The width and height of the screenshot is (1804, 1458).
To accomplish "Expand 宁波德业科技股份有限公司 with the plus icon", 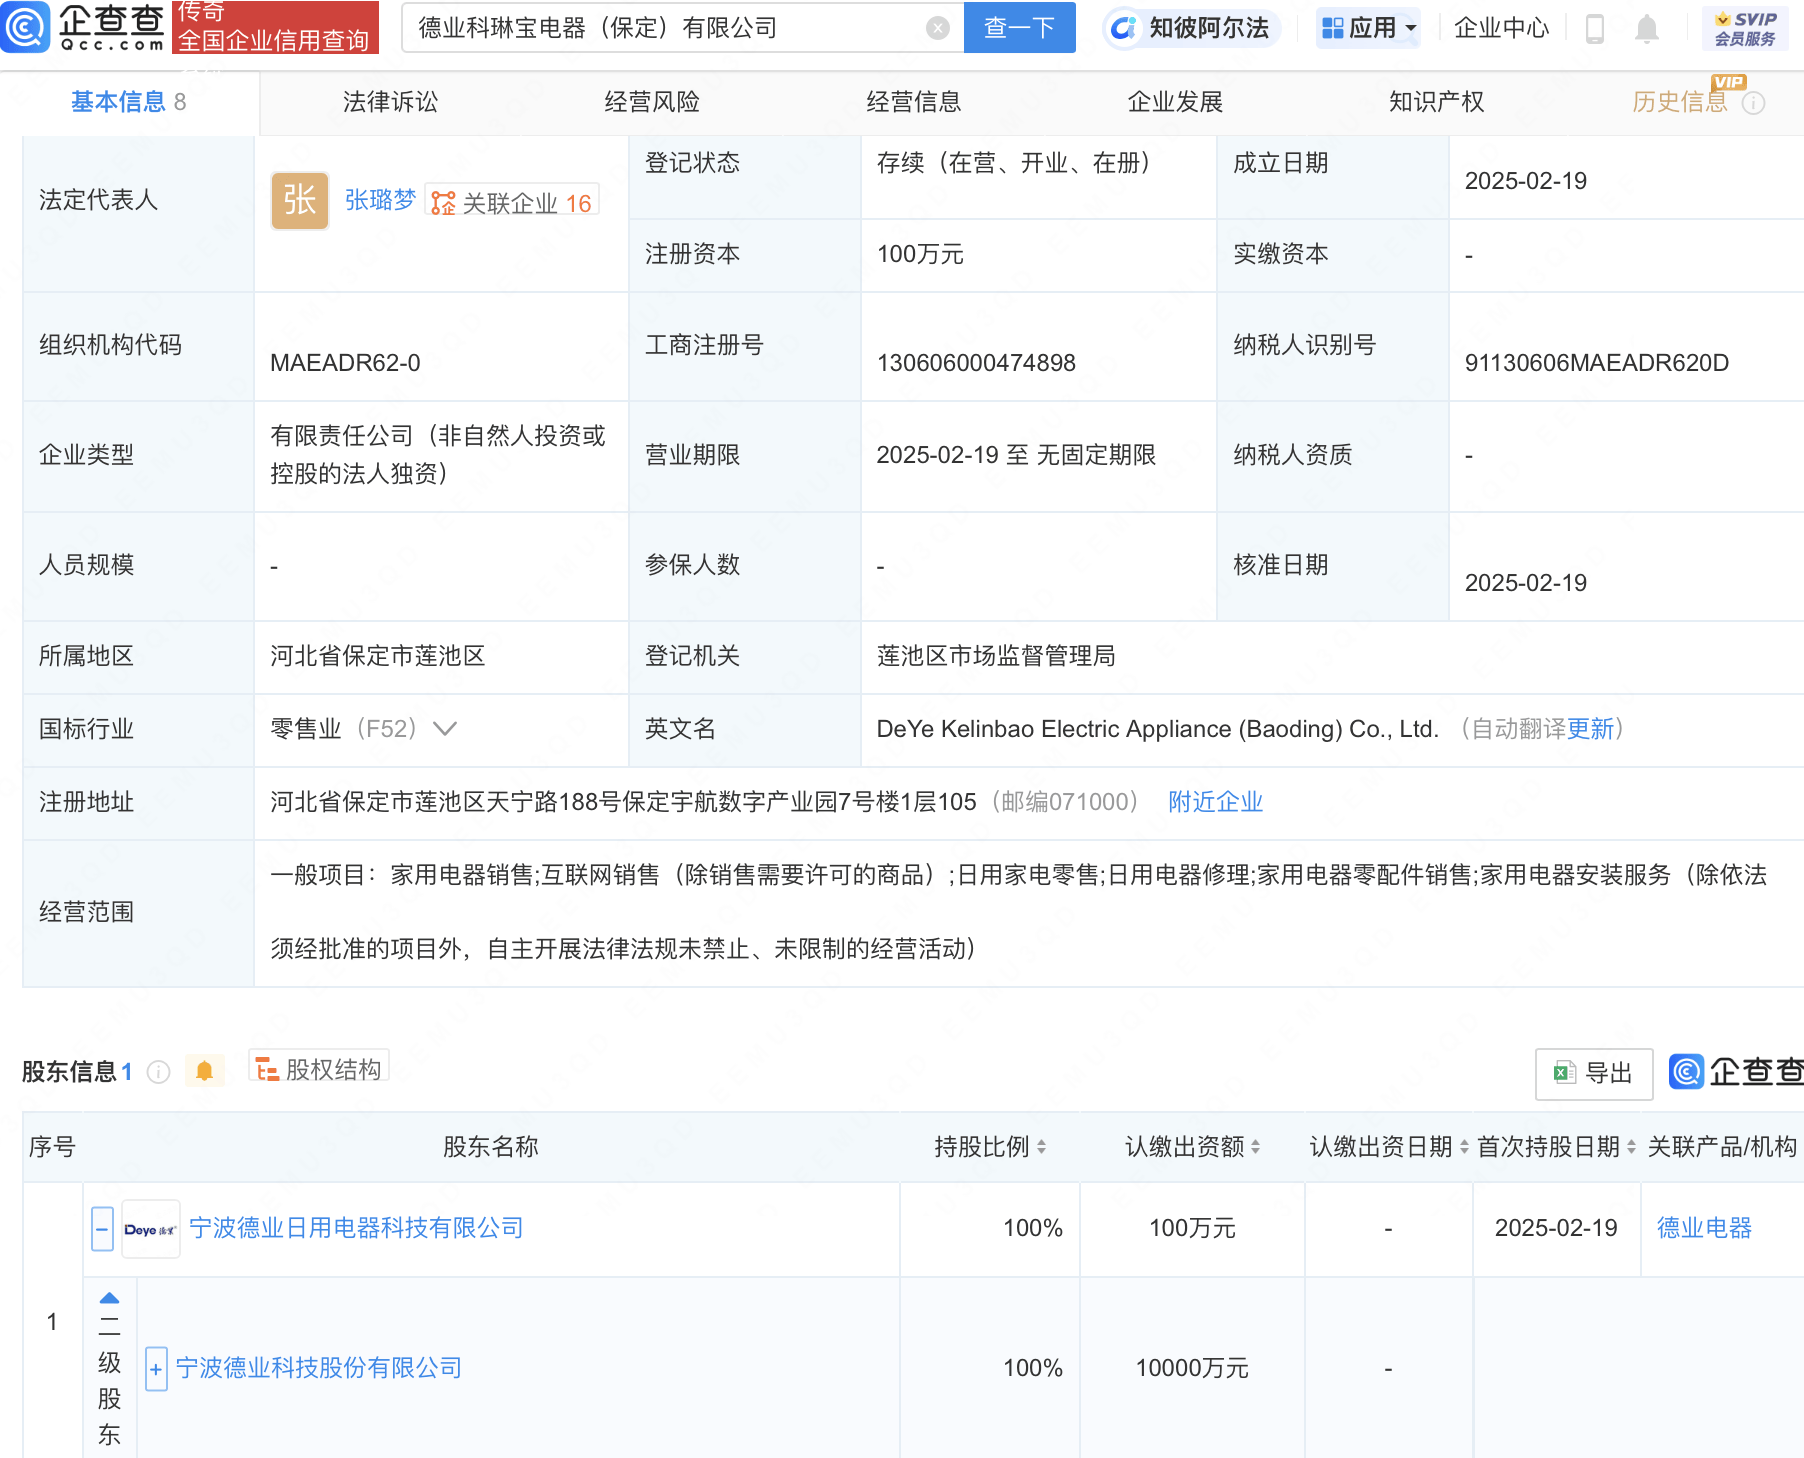I will (156, 1368).
